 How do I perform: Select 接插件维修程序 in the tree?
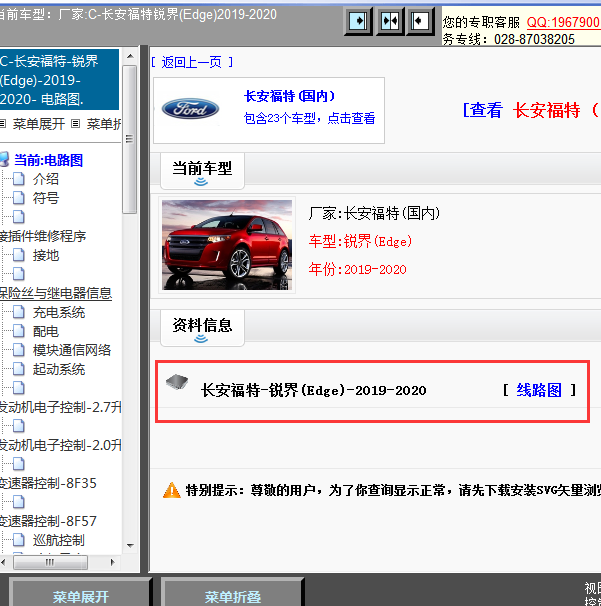(x=43, y=236)
